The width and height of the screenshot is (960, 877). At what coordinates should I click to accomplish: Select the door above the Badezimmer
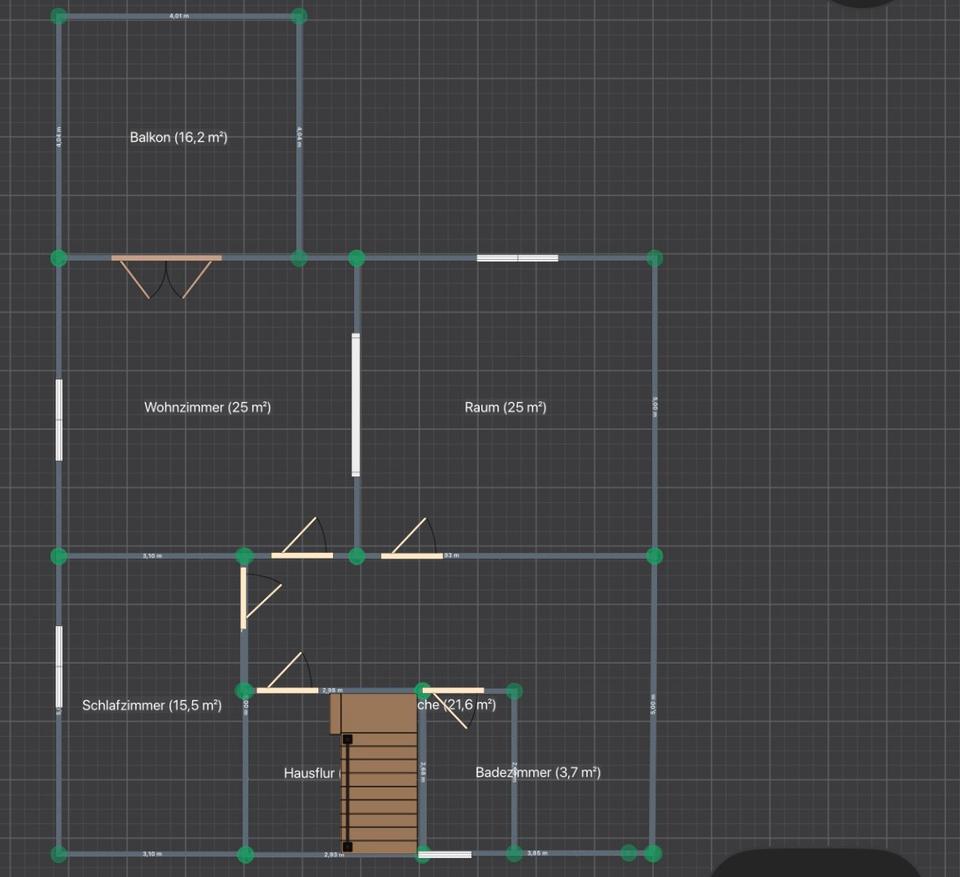click(453, 690)
